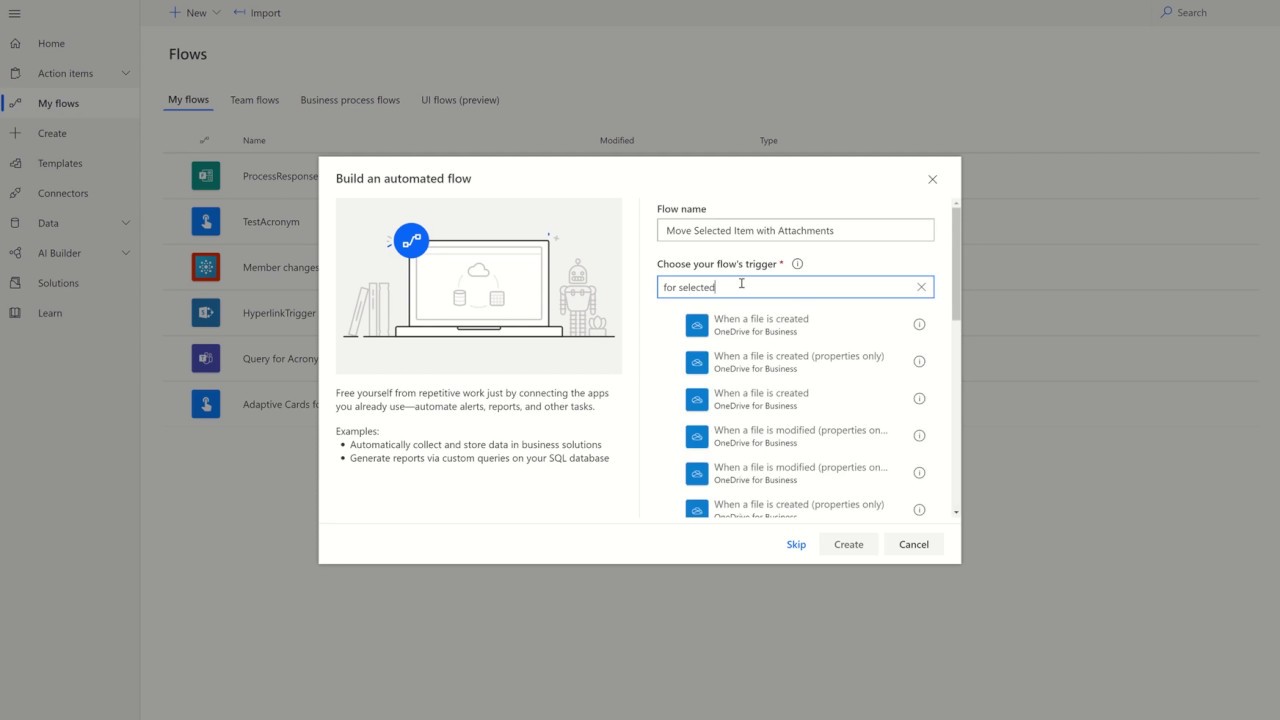Open the HyperlinkTrigger flow
Screen dimensions: 1280x720
[x=279, y=313]
